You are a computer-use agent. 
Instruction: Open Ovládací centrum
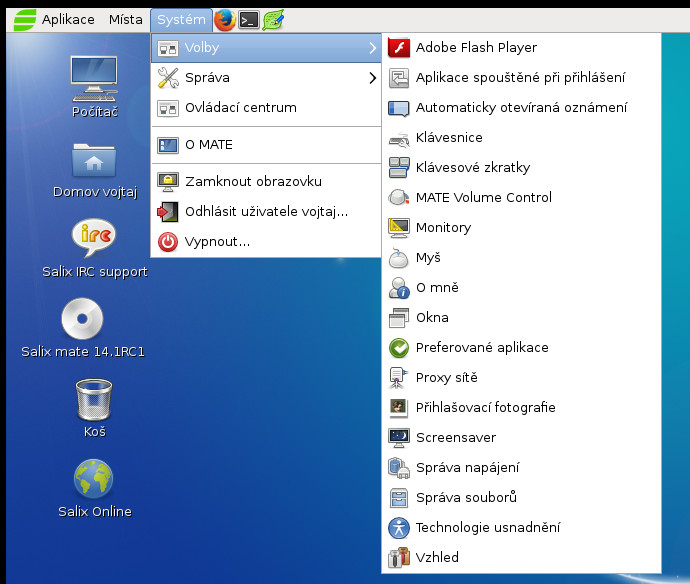pyautogui.click(x=266, y=108)
